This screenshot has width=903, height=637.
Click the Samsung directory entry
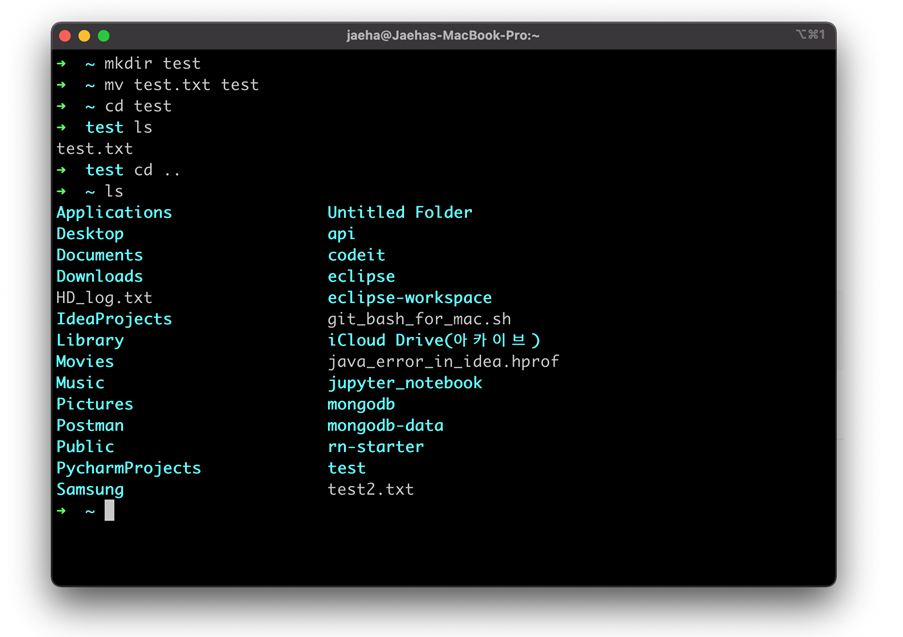coord(90,490)
